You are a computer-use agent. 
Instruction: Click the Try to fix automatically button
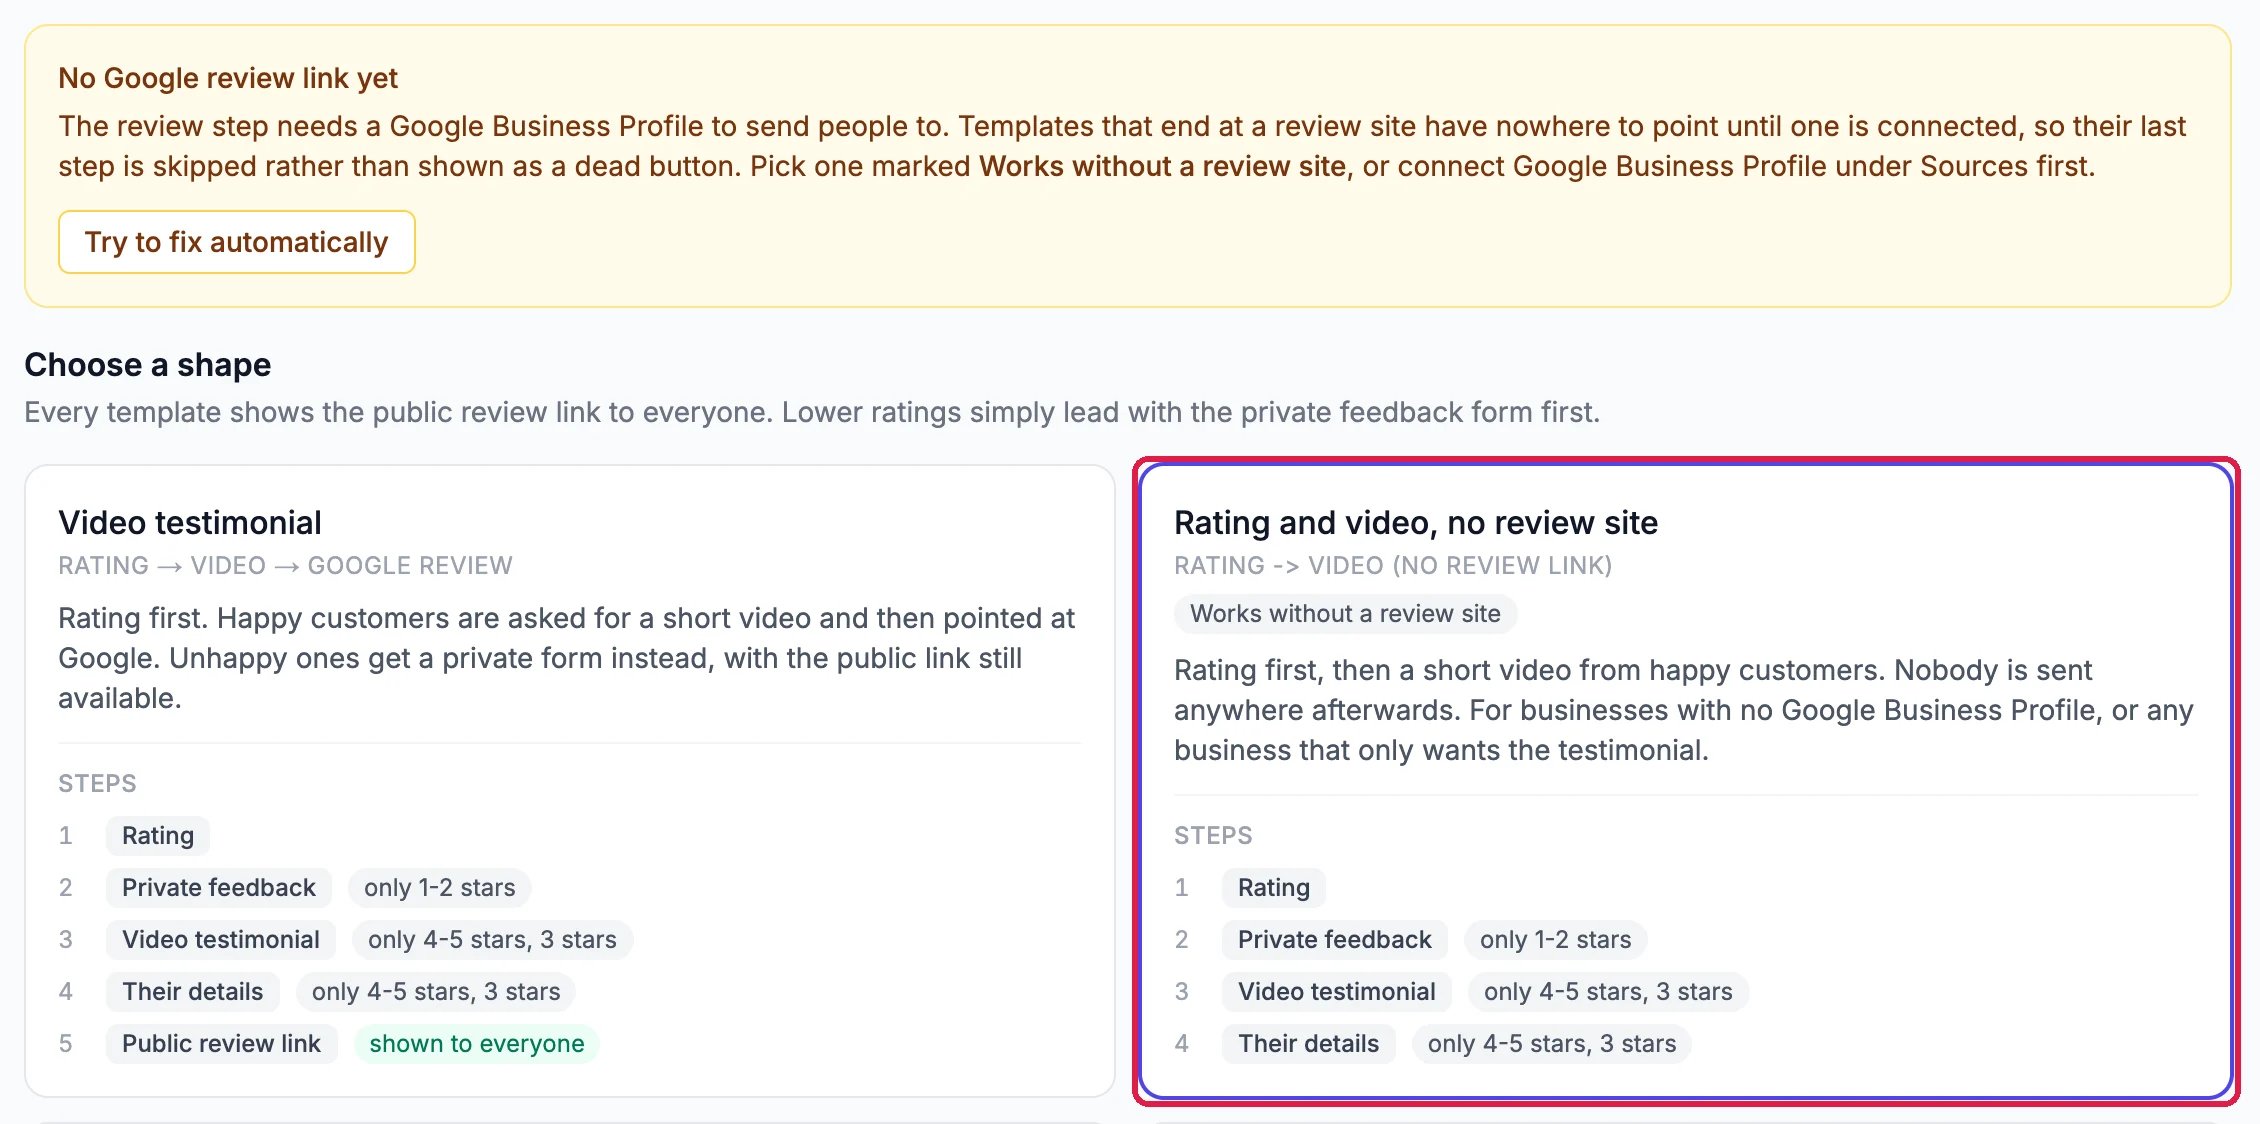pos(236,242)
